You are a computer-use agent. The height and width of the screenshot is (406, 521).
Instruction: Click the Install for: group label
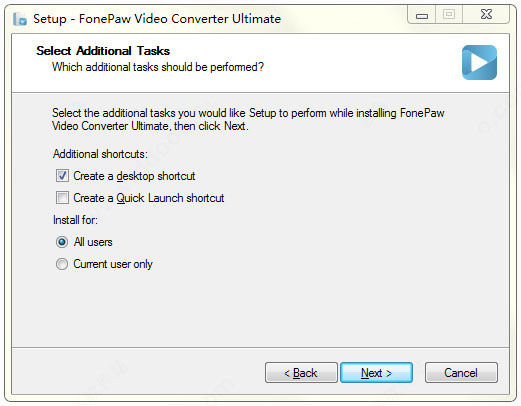[75, 220]
